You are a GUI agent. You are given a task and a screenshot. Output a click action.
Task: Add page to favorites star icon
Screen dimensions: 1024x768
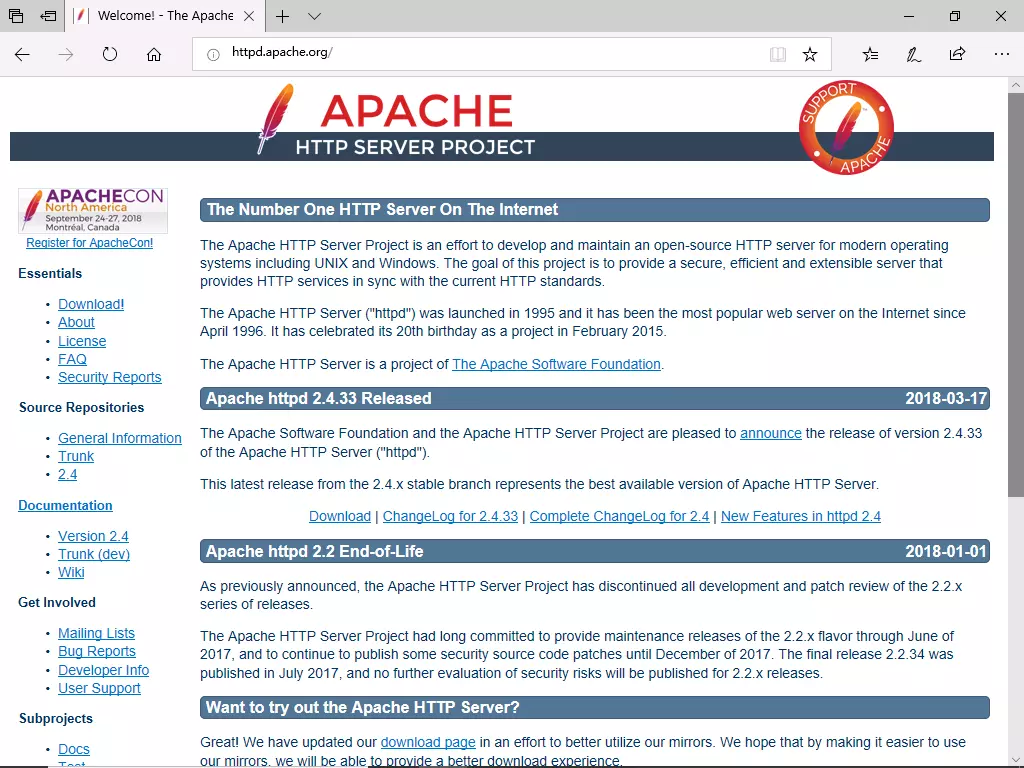point(810,54)
